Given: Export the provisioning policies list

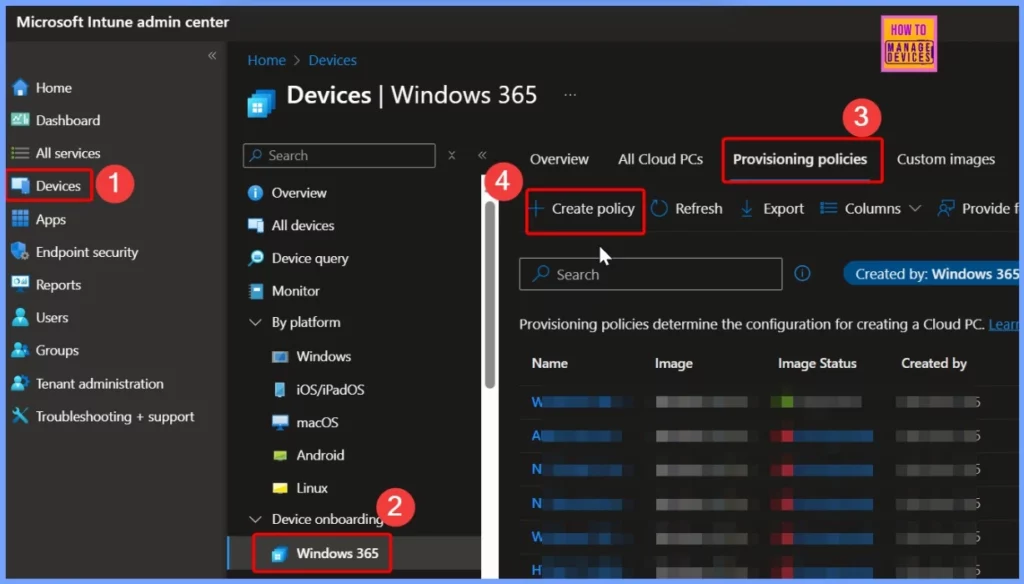Looking at the screenshot, I should [x=772, y=209].
